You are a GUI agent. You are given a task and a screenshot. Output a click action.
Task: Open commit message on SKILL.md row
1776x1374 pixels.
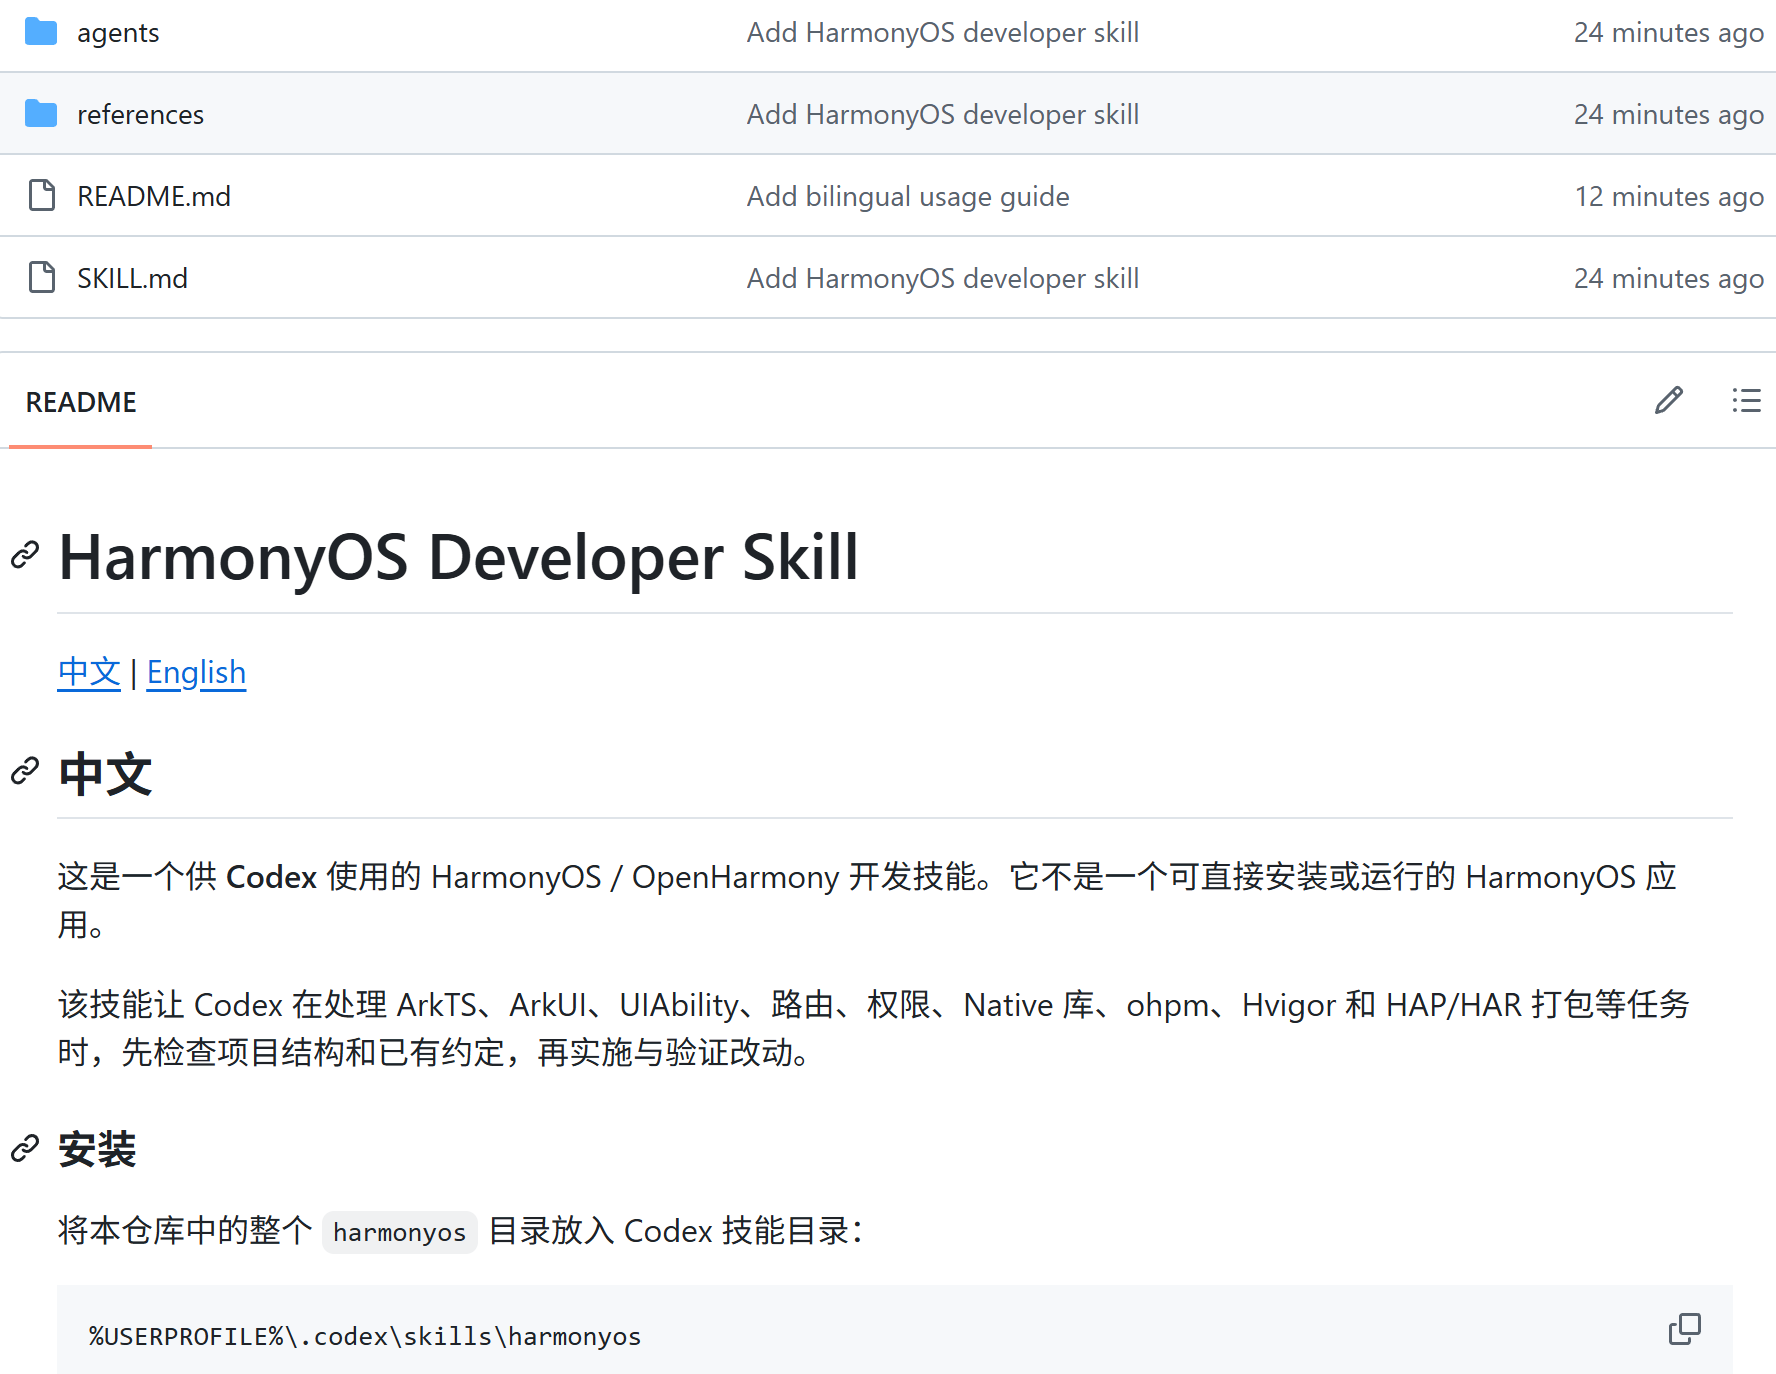[943, 279]
